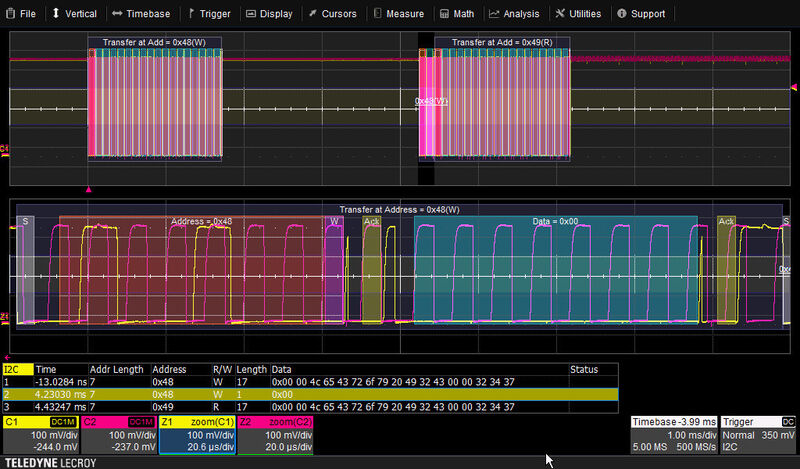
Task: Click the ruler icon beside Measure
Action: coord(378,13)
